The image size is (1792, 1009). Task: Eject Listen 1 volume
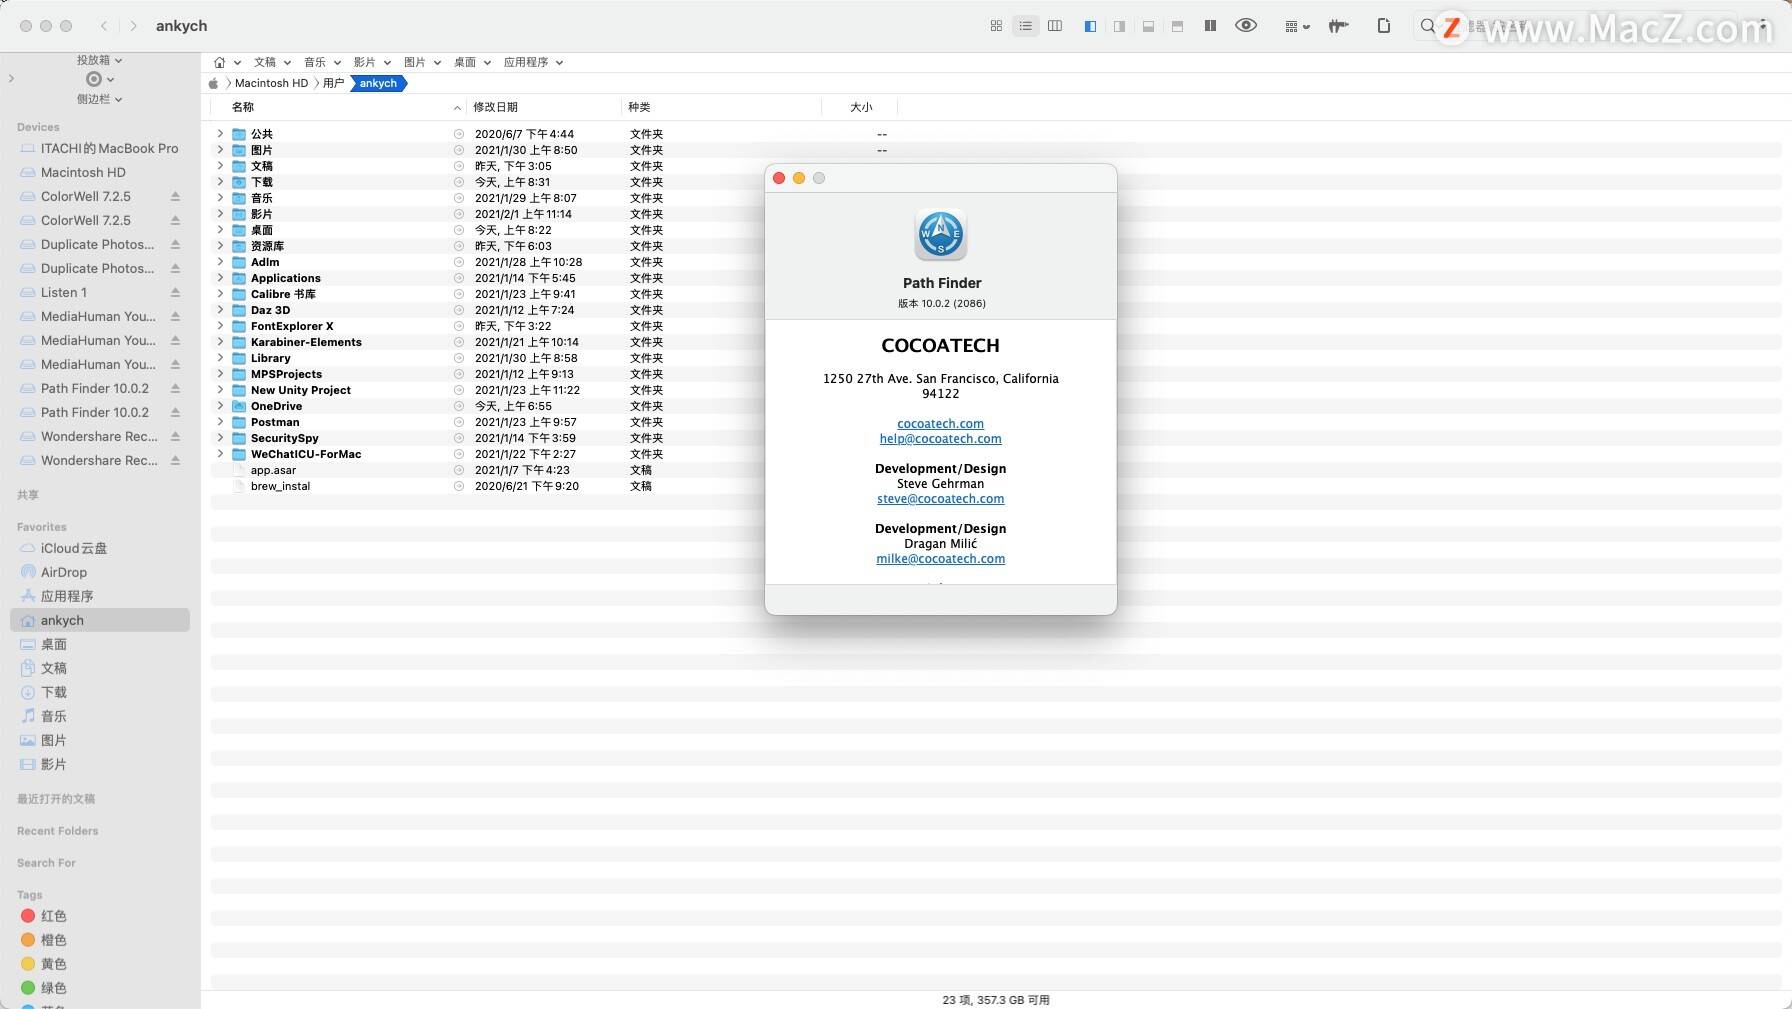175,292
